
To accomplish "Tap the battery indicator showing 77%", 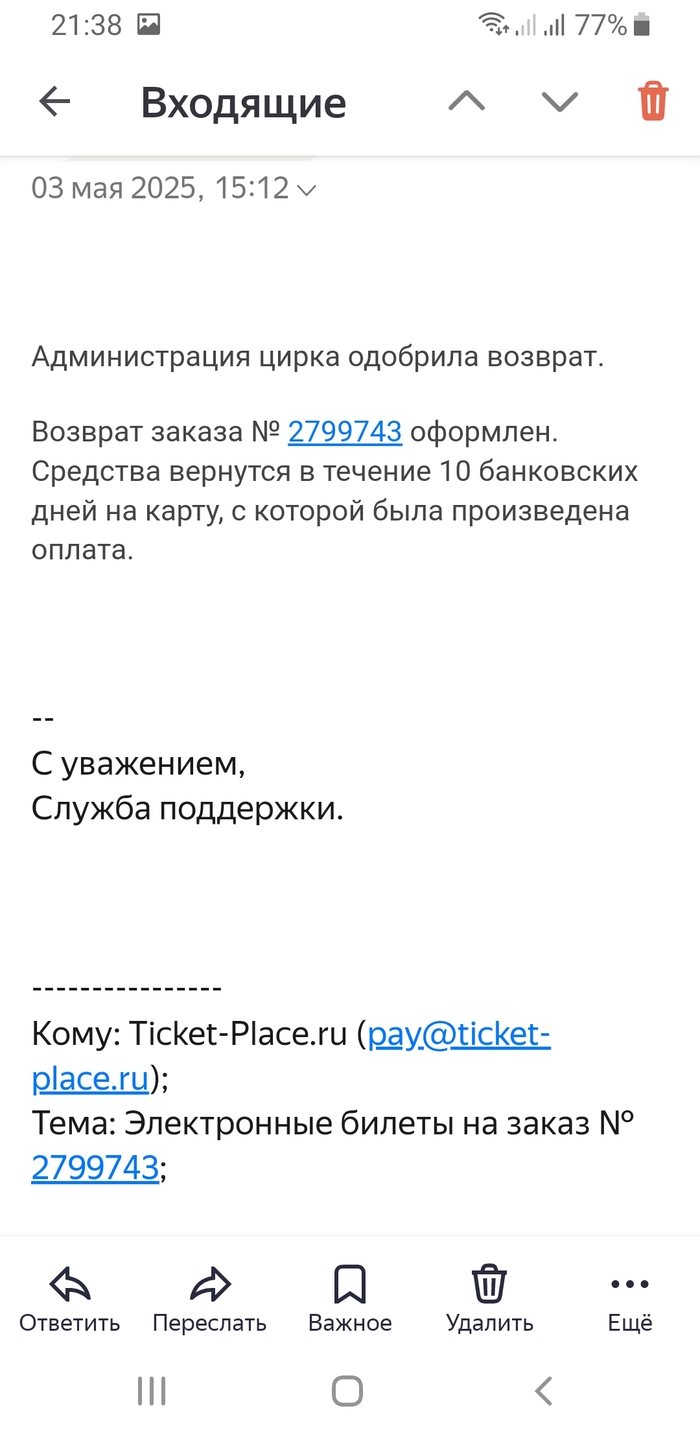I will 642,25.
